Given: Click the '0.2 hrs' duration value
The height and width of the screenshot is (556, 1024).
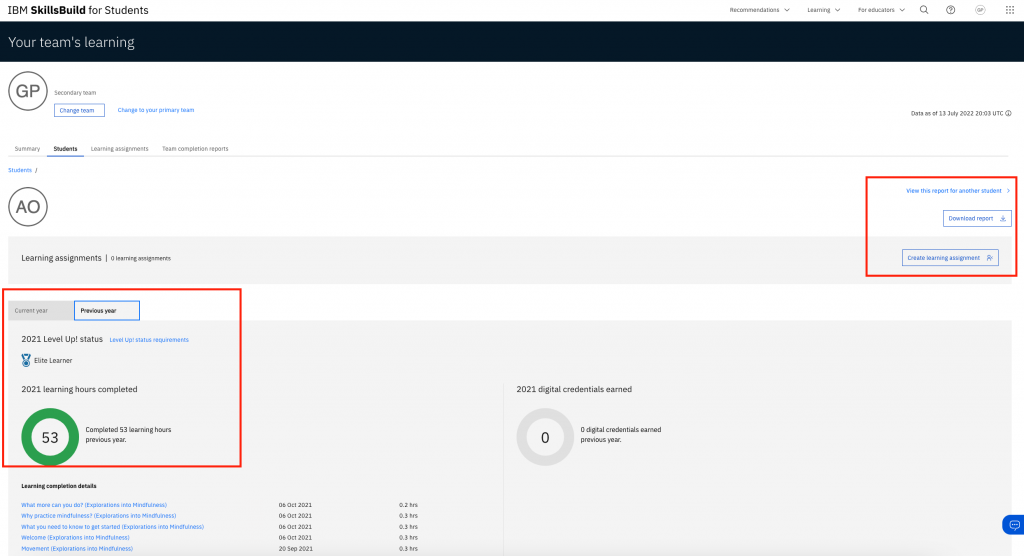Looking at the screenshot, I should pyautogui.click(x=408, y=505).
